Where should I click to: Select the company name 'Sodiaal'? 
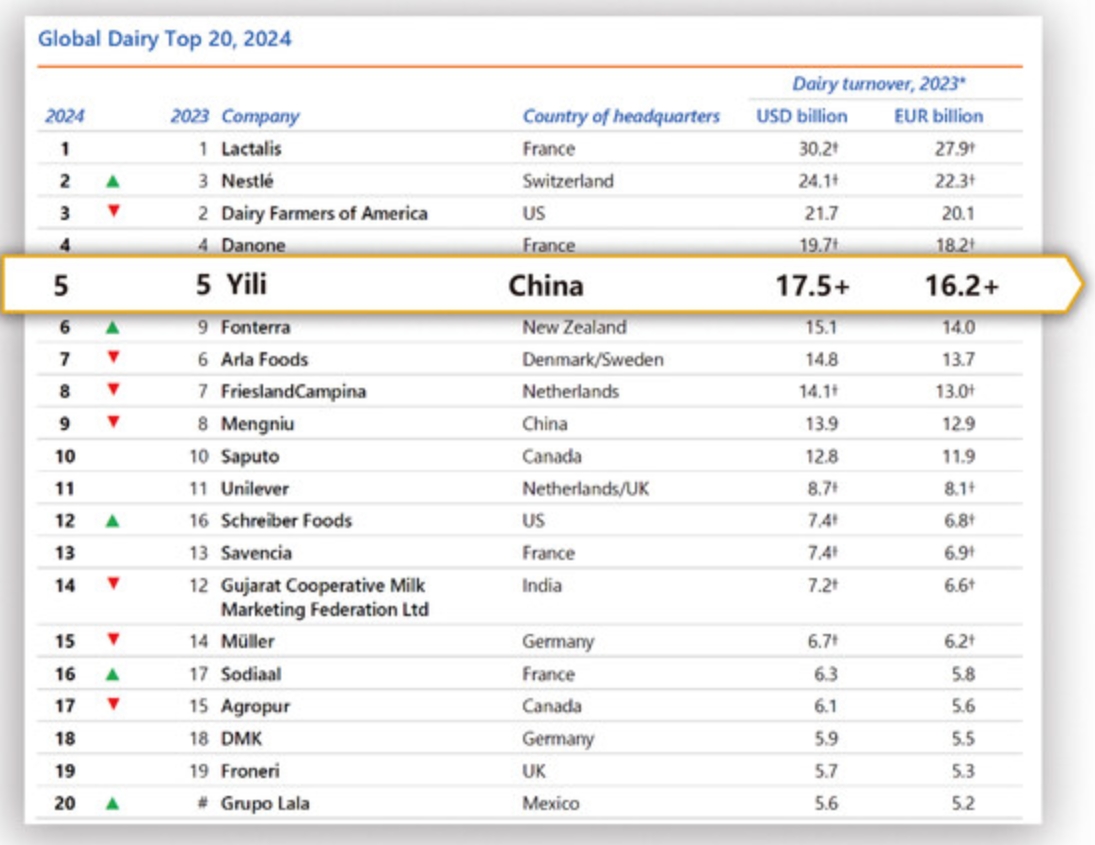[251, 674]
